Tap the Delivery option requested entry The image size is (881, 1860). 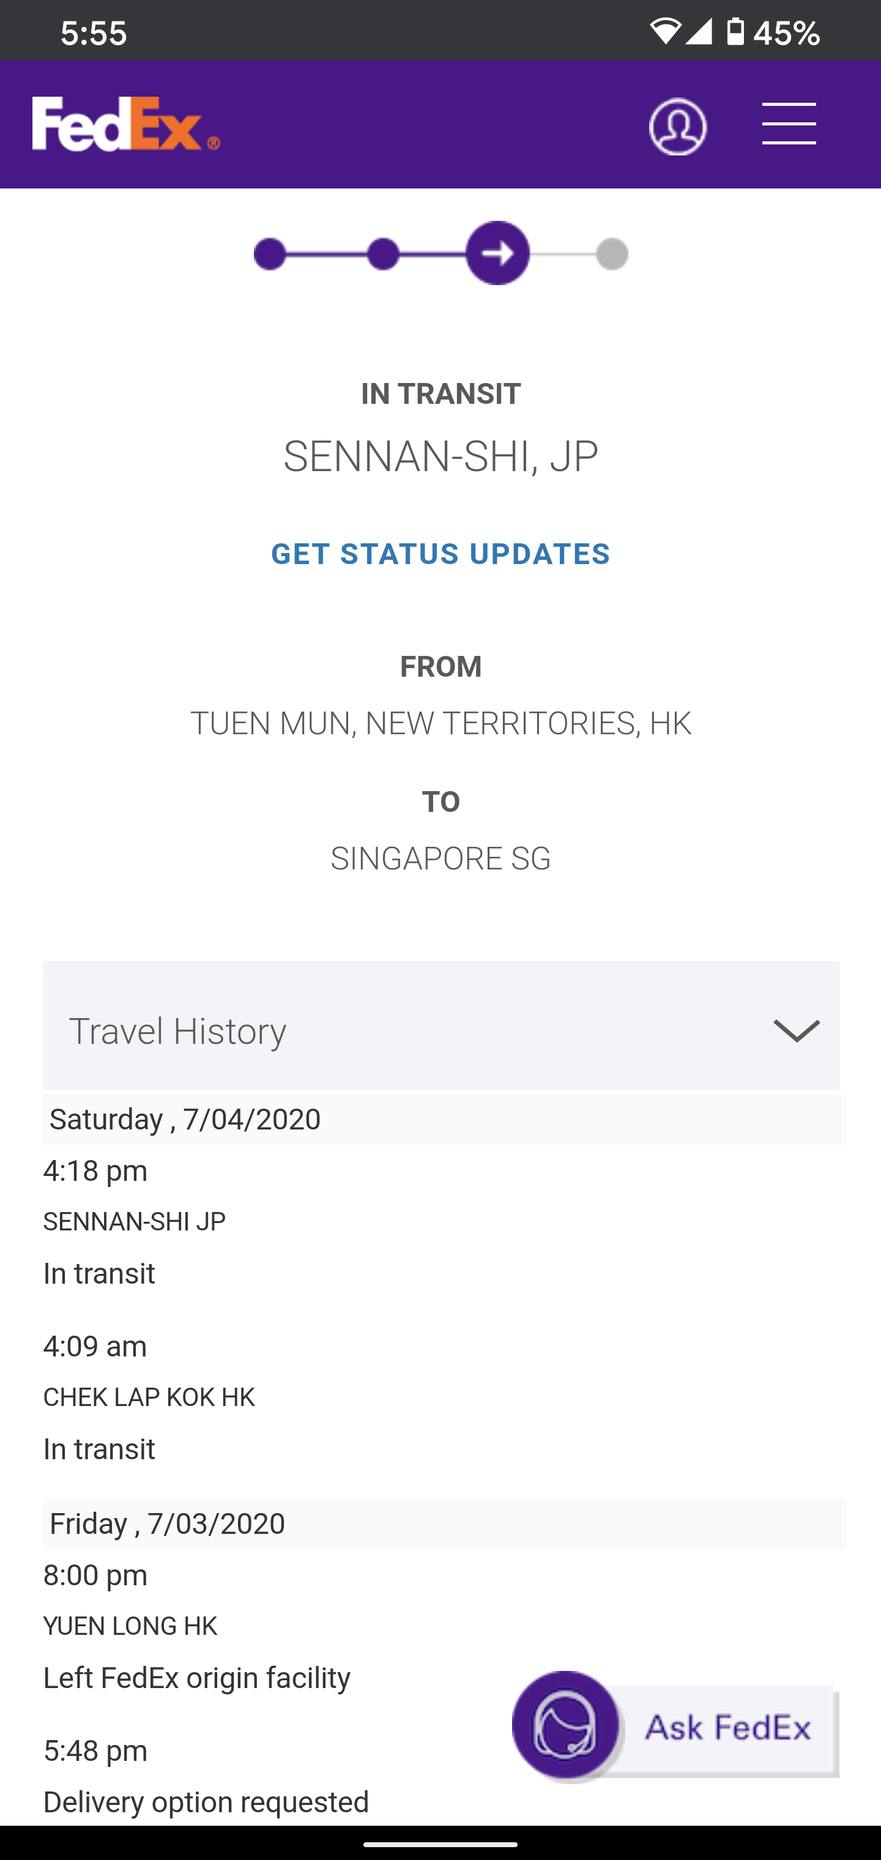pyautogui.click(x=206, y=1802)
